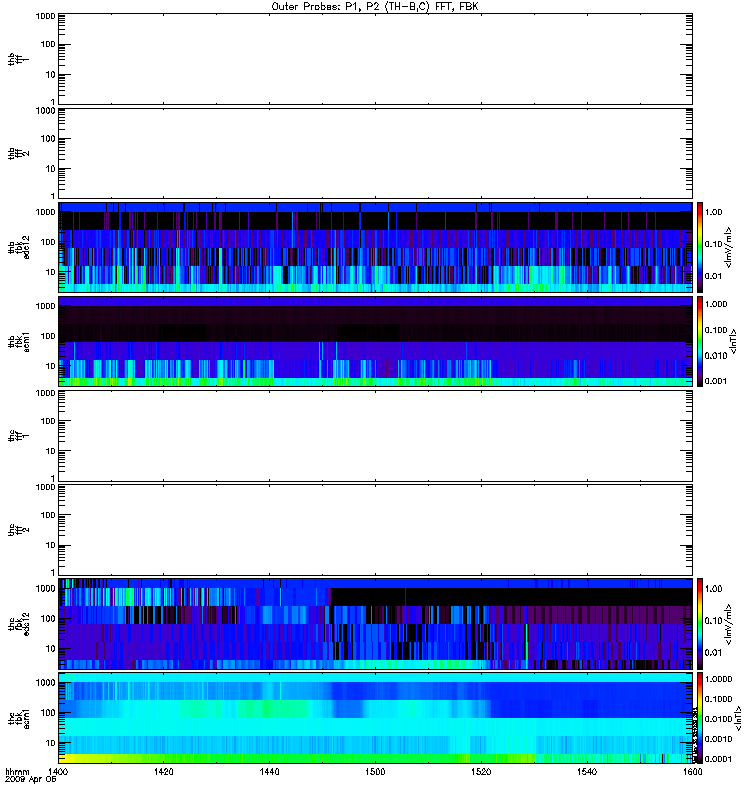Click the 10 tick of thb scm1 panel
This screenshot has height=800, width=750.
click(50, 366)
